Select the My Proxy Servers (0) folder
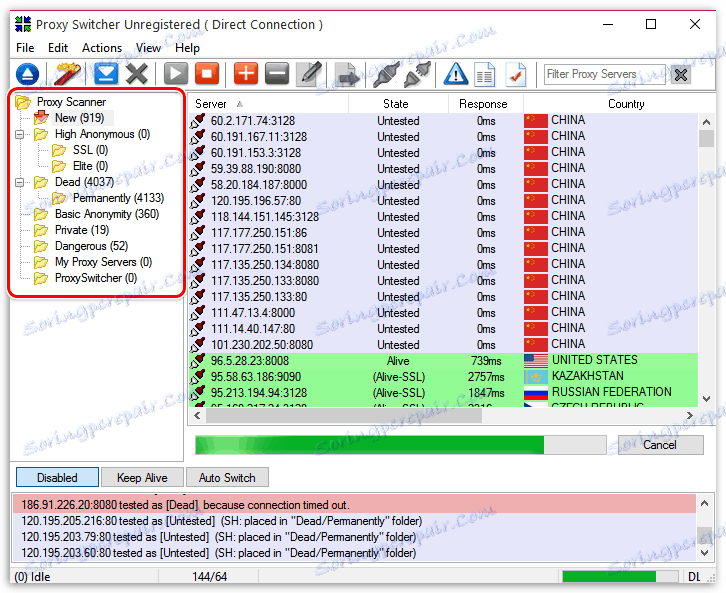 pyautogui.click(x=103, y=262)
